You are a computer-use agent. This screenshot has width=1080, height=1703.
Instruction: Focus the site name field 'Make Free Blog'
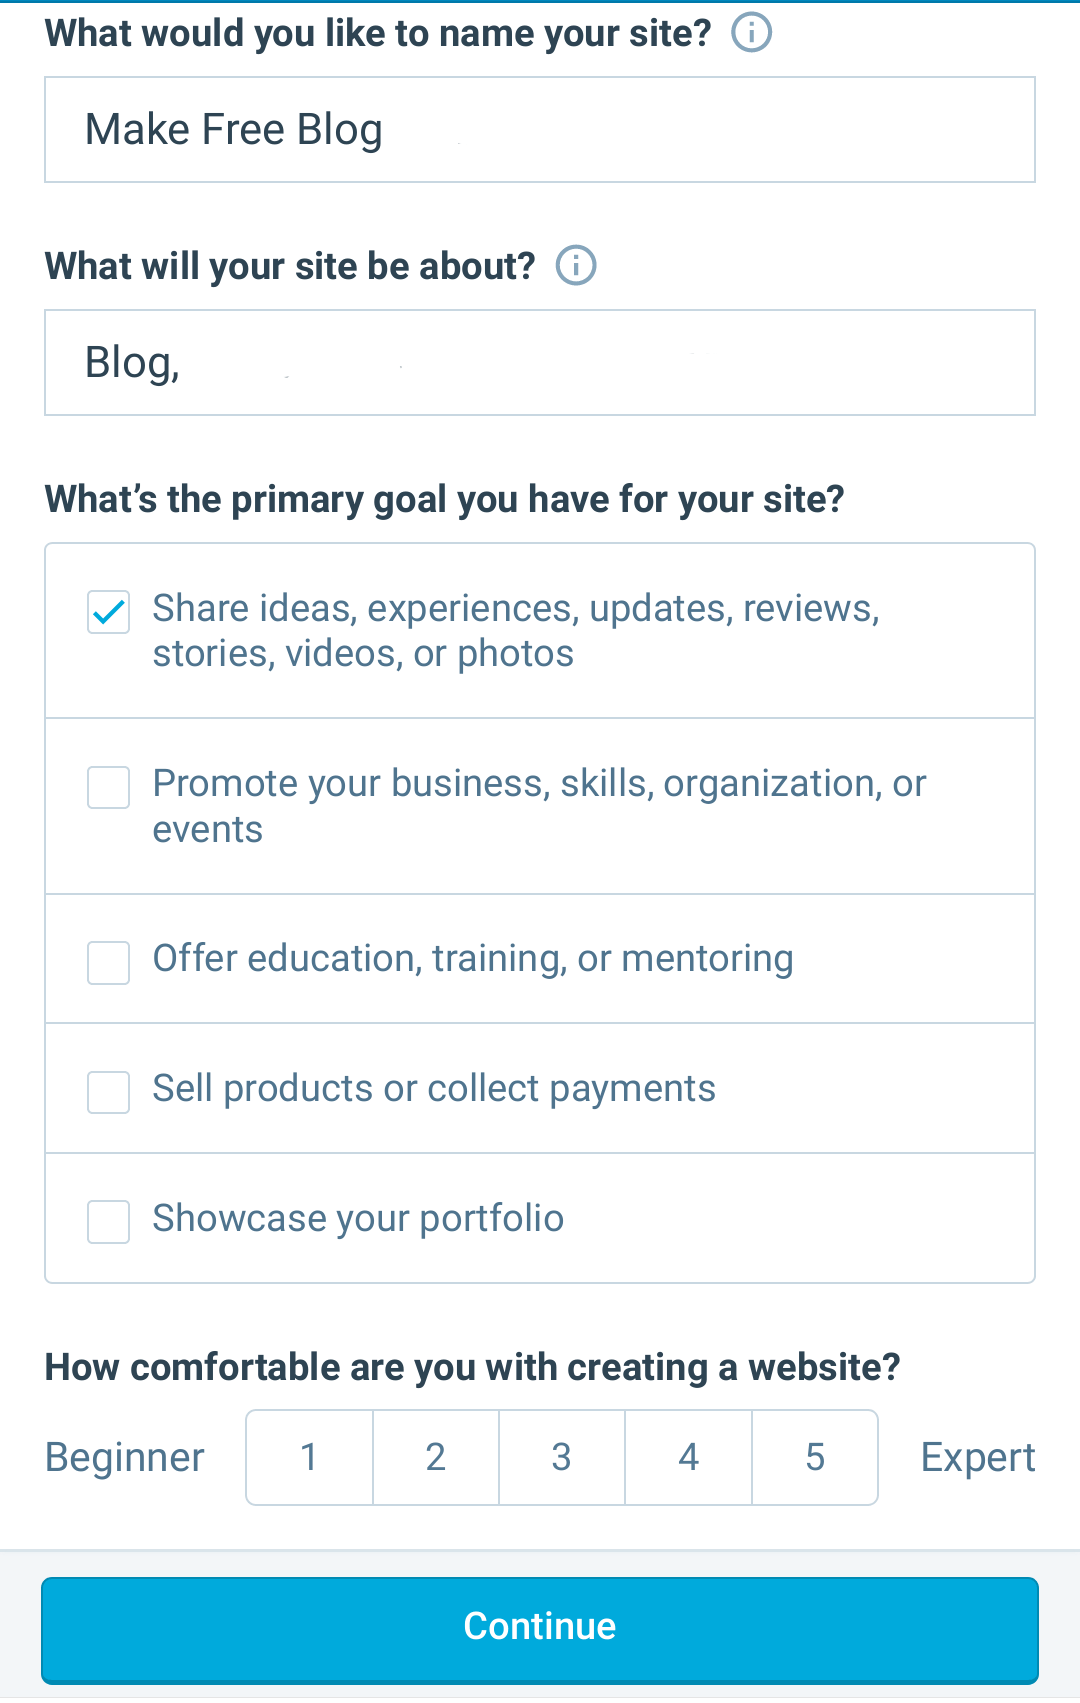tap(540, 130)
